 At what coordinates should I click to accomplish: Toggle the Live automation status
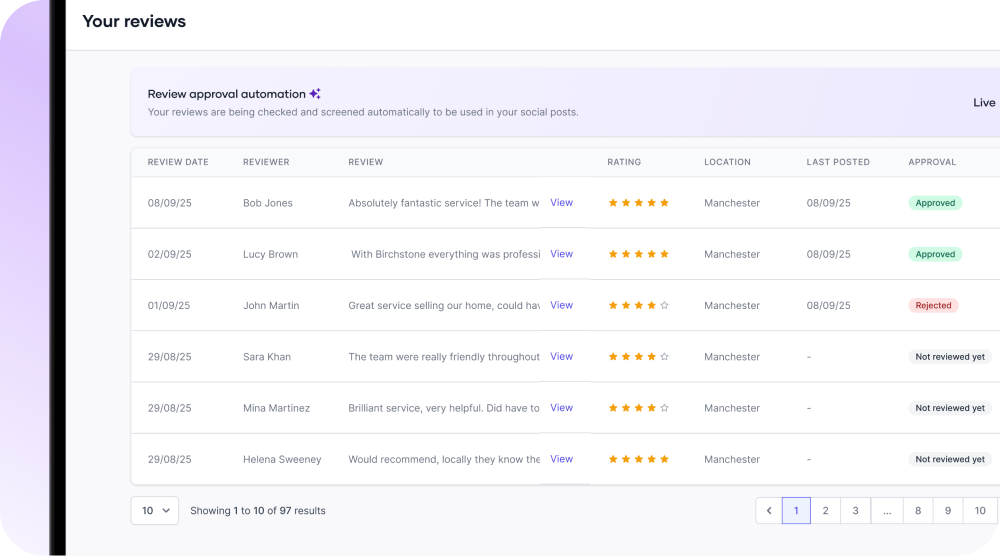[984, 103]
